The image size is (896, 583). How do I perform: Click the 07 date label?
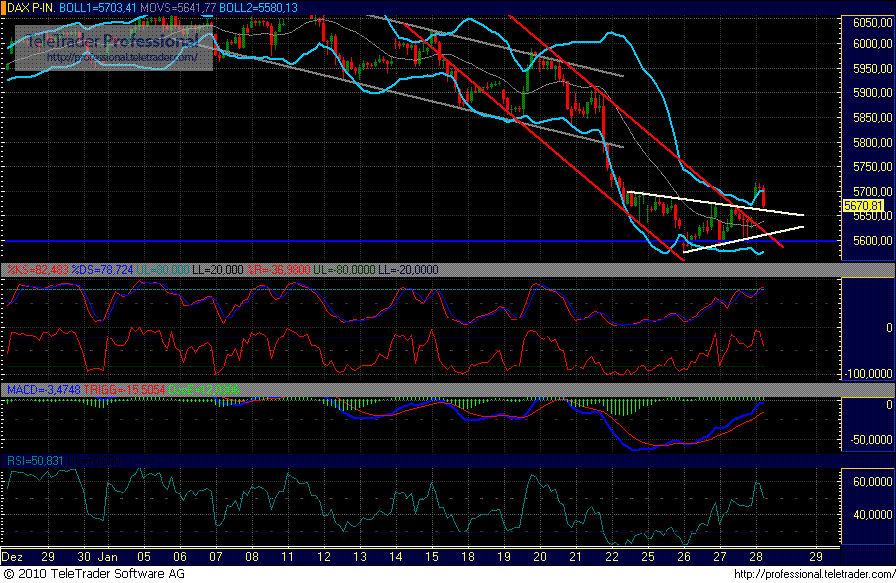coord(215,557)
